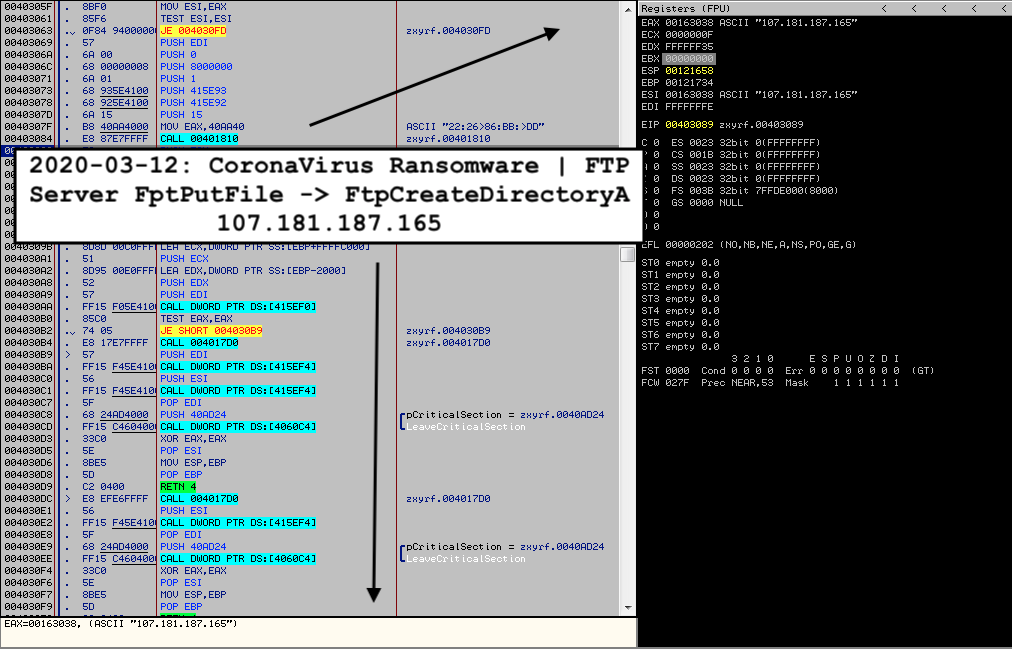Image resolution: width=1012 pixels, height=649 pixels.
Task: Select the EDI register value FFFFFFFE
Action: coord(689,106)
